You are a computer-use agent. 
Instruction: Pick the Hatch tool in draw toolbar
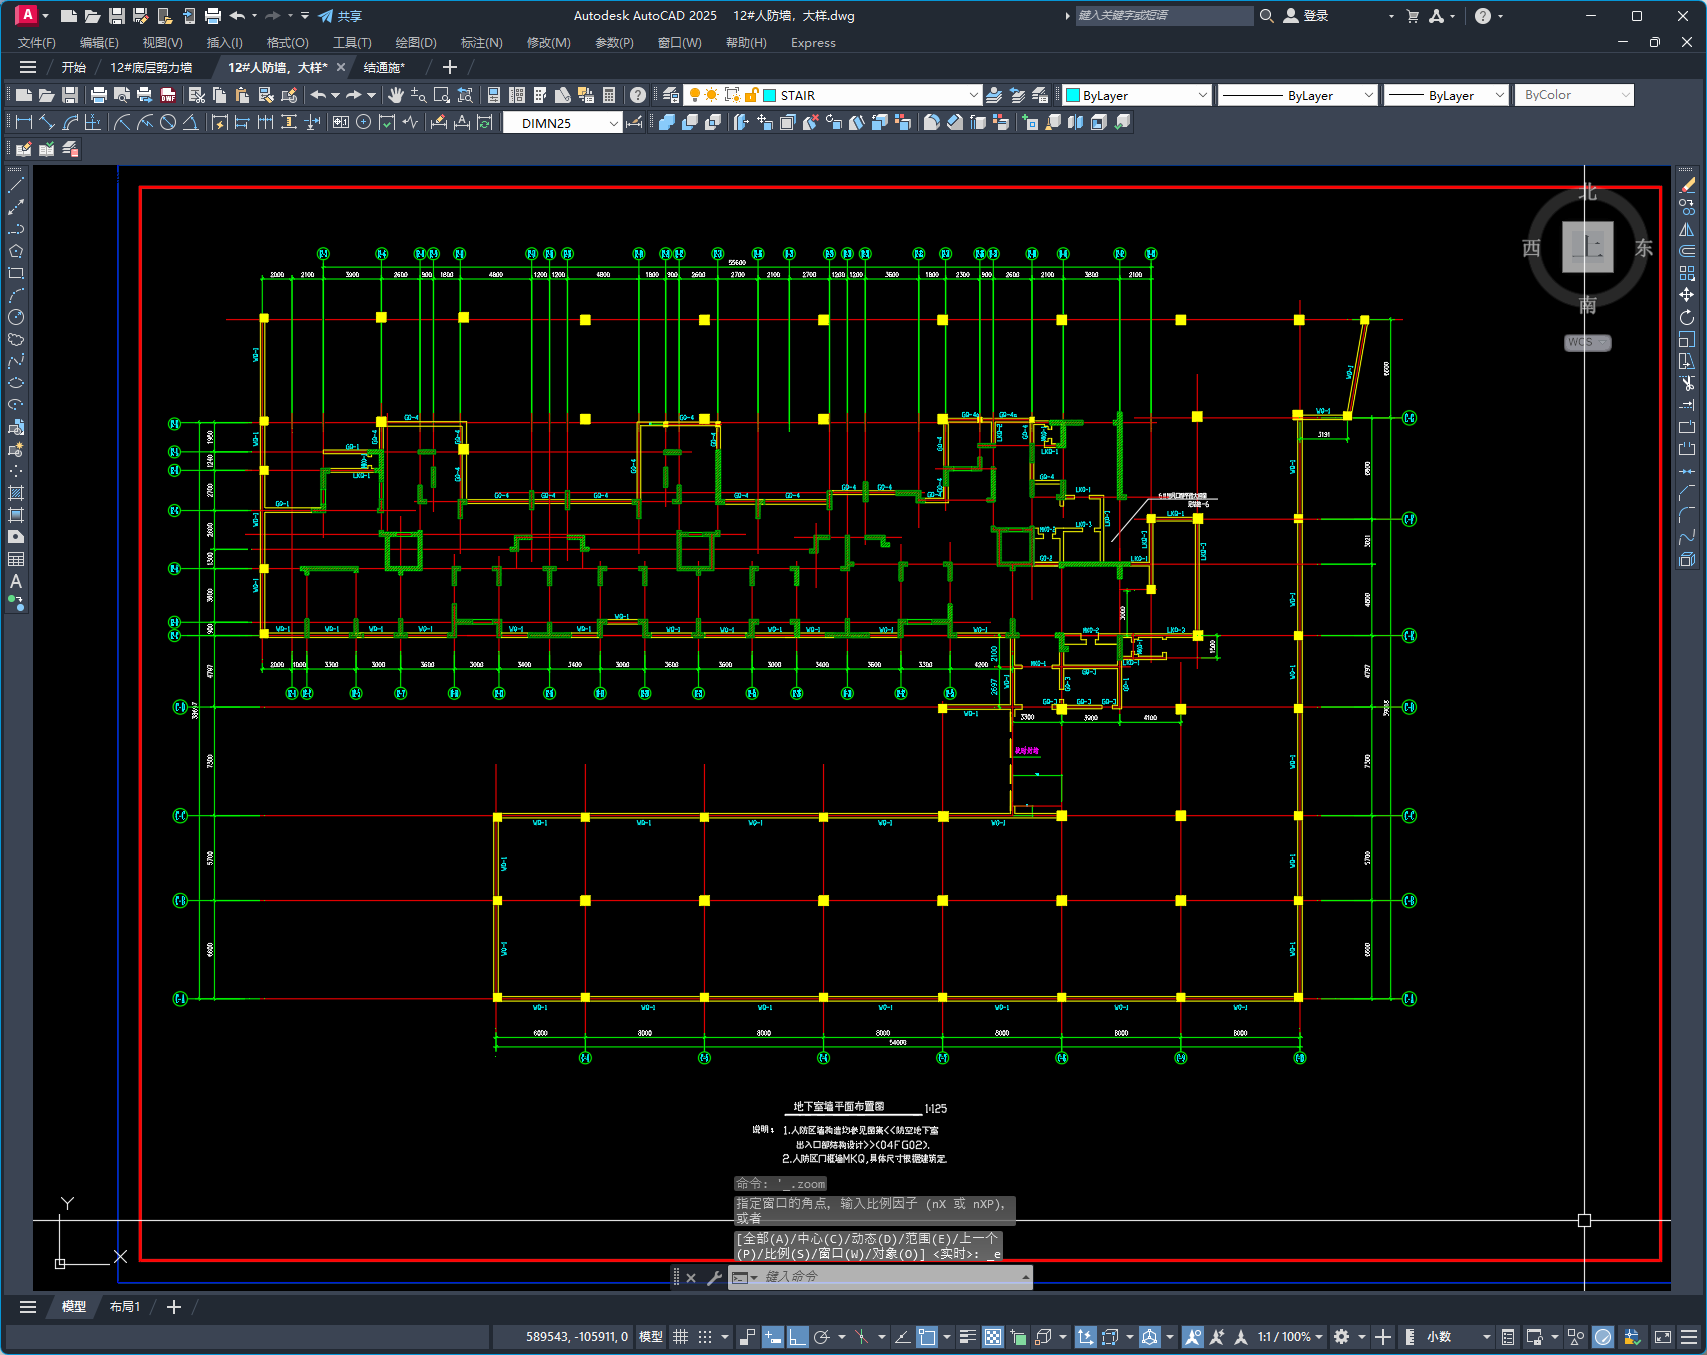tap(16, 493)
